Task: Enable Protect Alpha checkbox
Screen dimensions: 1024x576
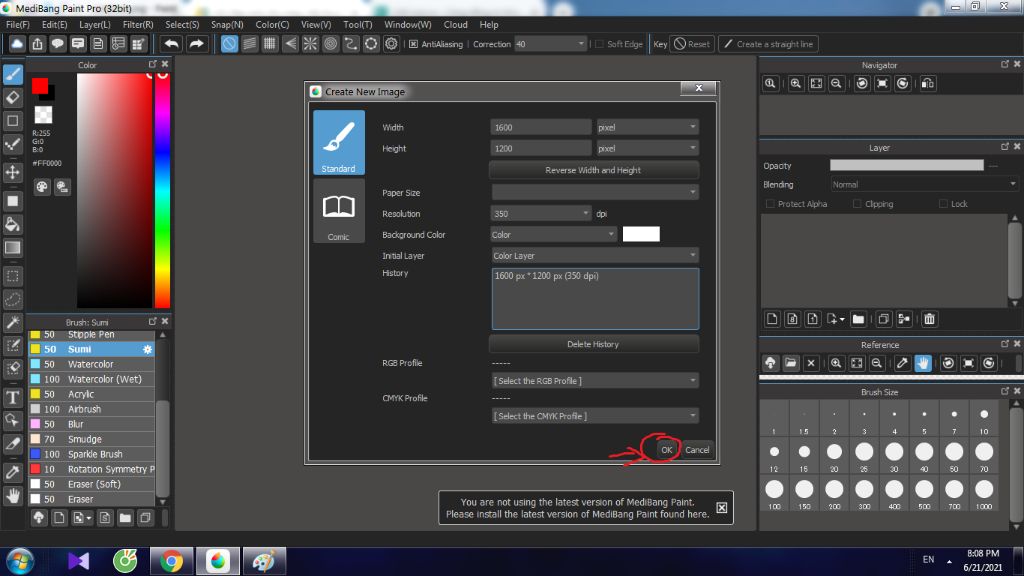Action: click(770, 204)
